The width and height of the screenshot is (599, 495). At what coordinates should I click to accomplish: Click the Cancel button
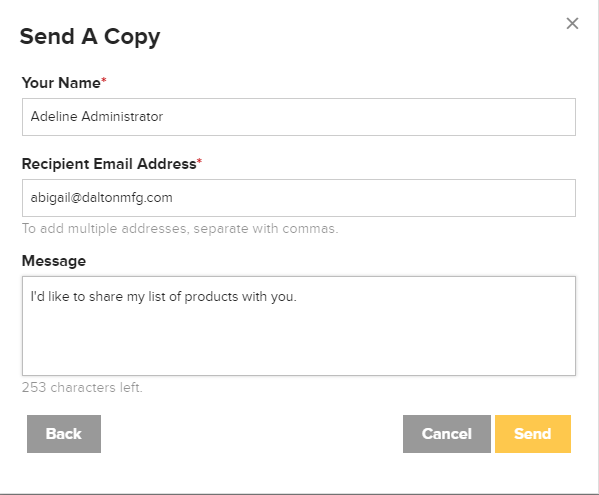coord(447,434)
